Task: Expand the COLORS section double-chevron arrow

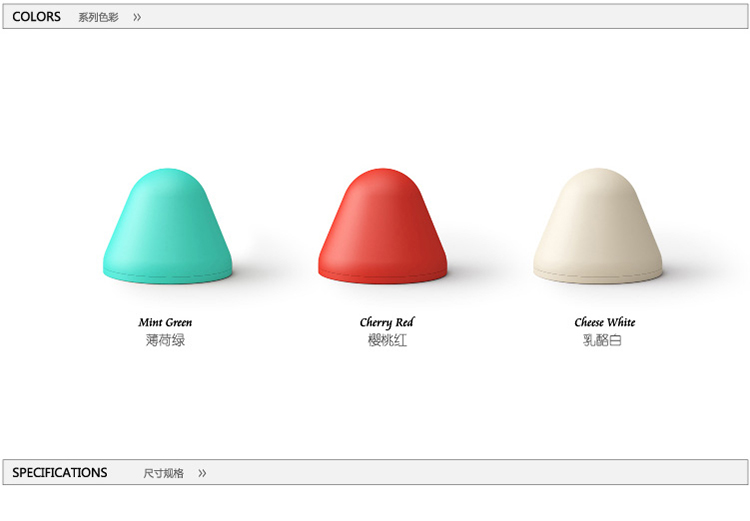Action: (x=137, y=17)
